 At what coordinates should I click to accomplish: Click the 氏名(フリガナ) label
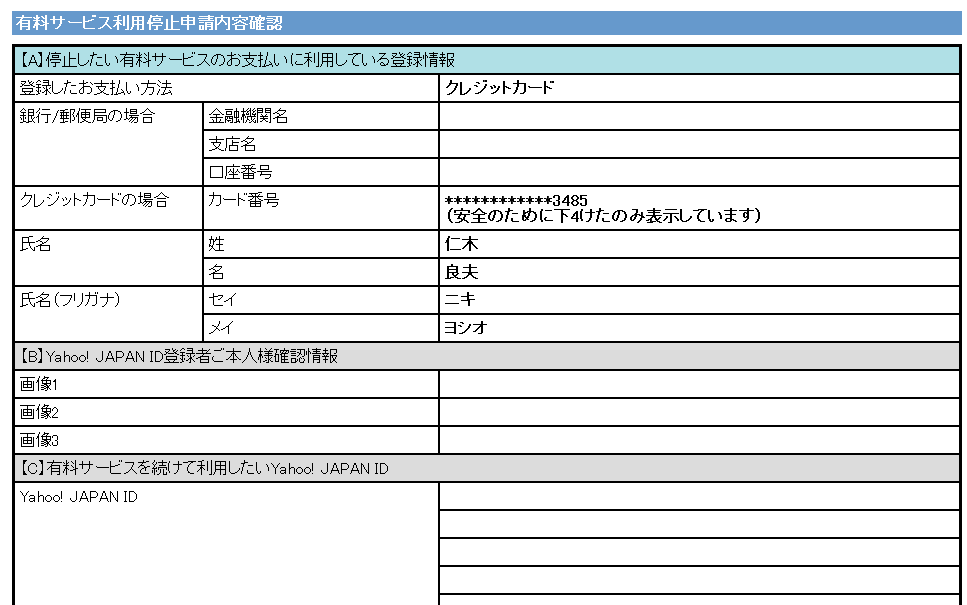point(70,300)
